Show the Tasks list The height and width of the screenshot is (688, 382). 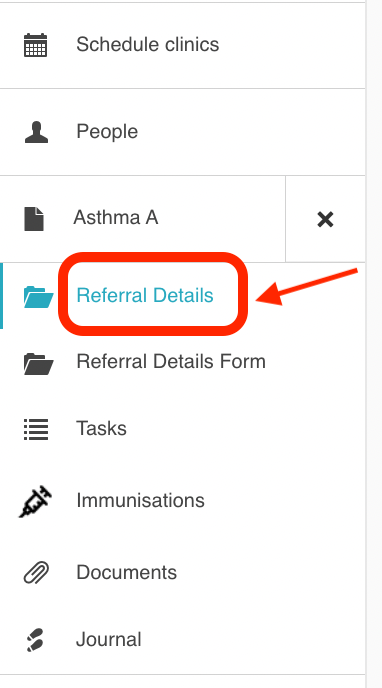coord(101,428)
